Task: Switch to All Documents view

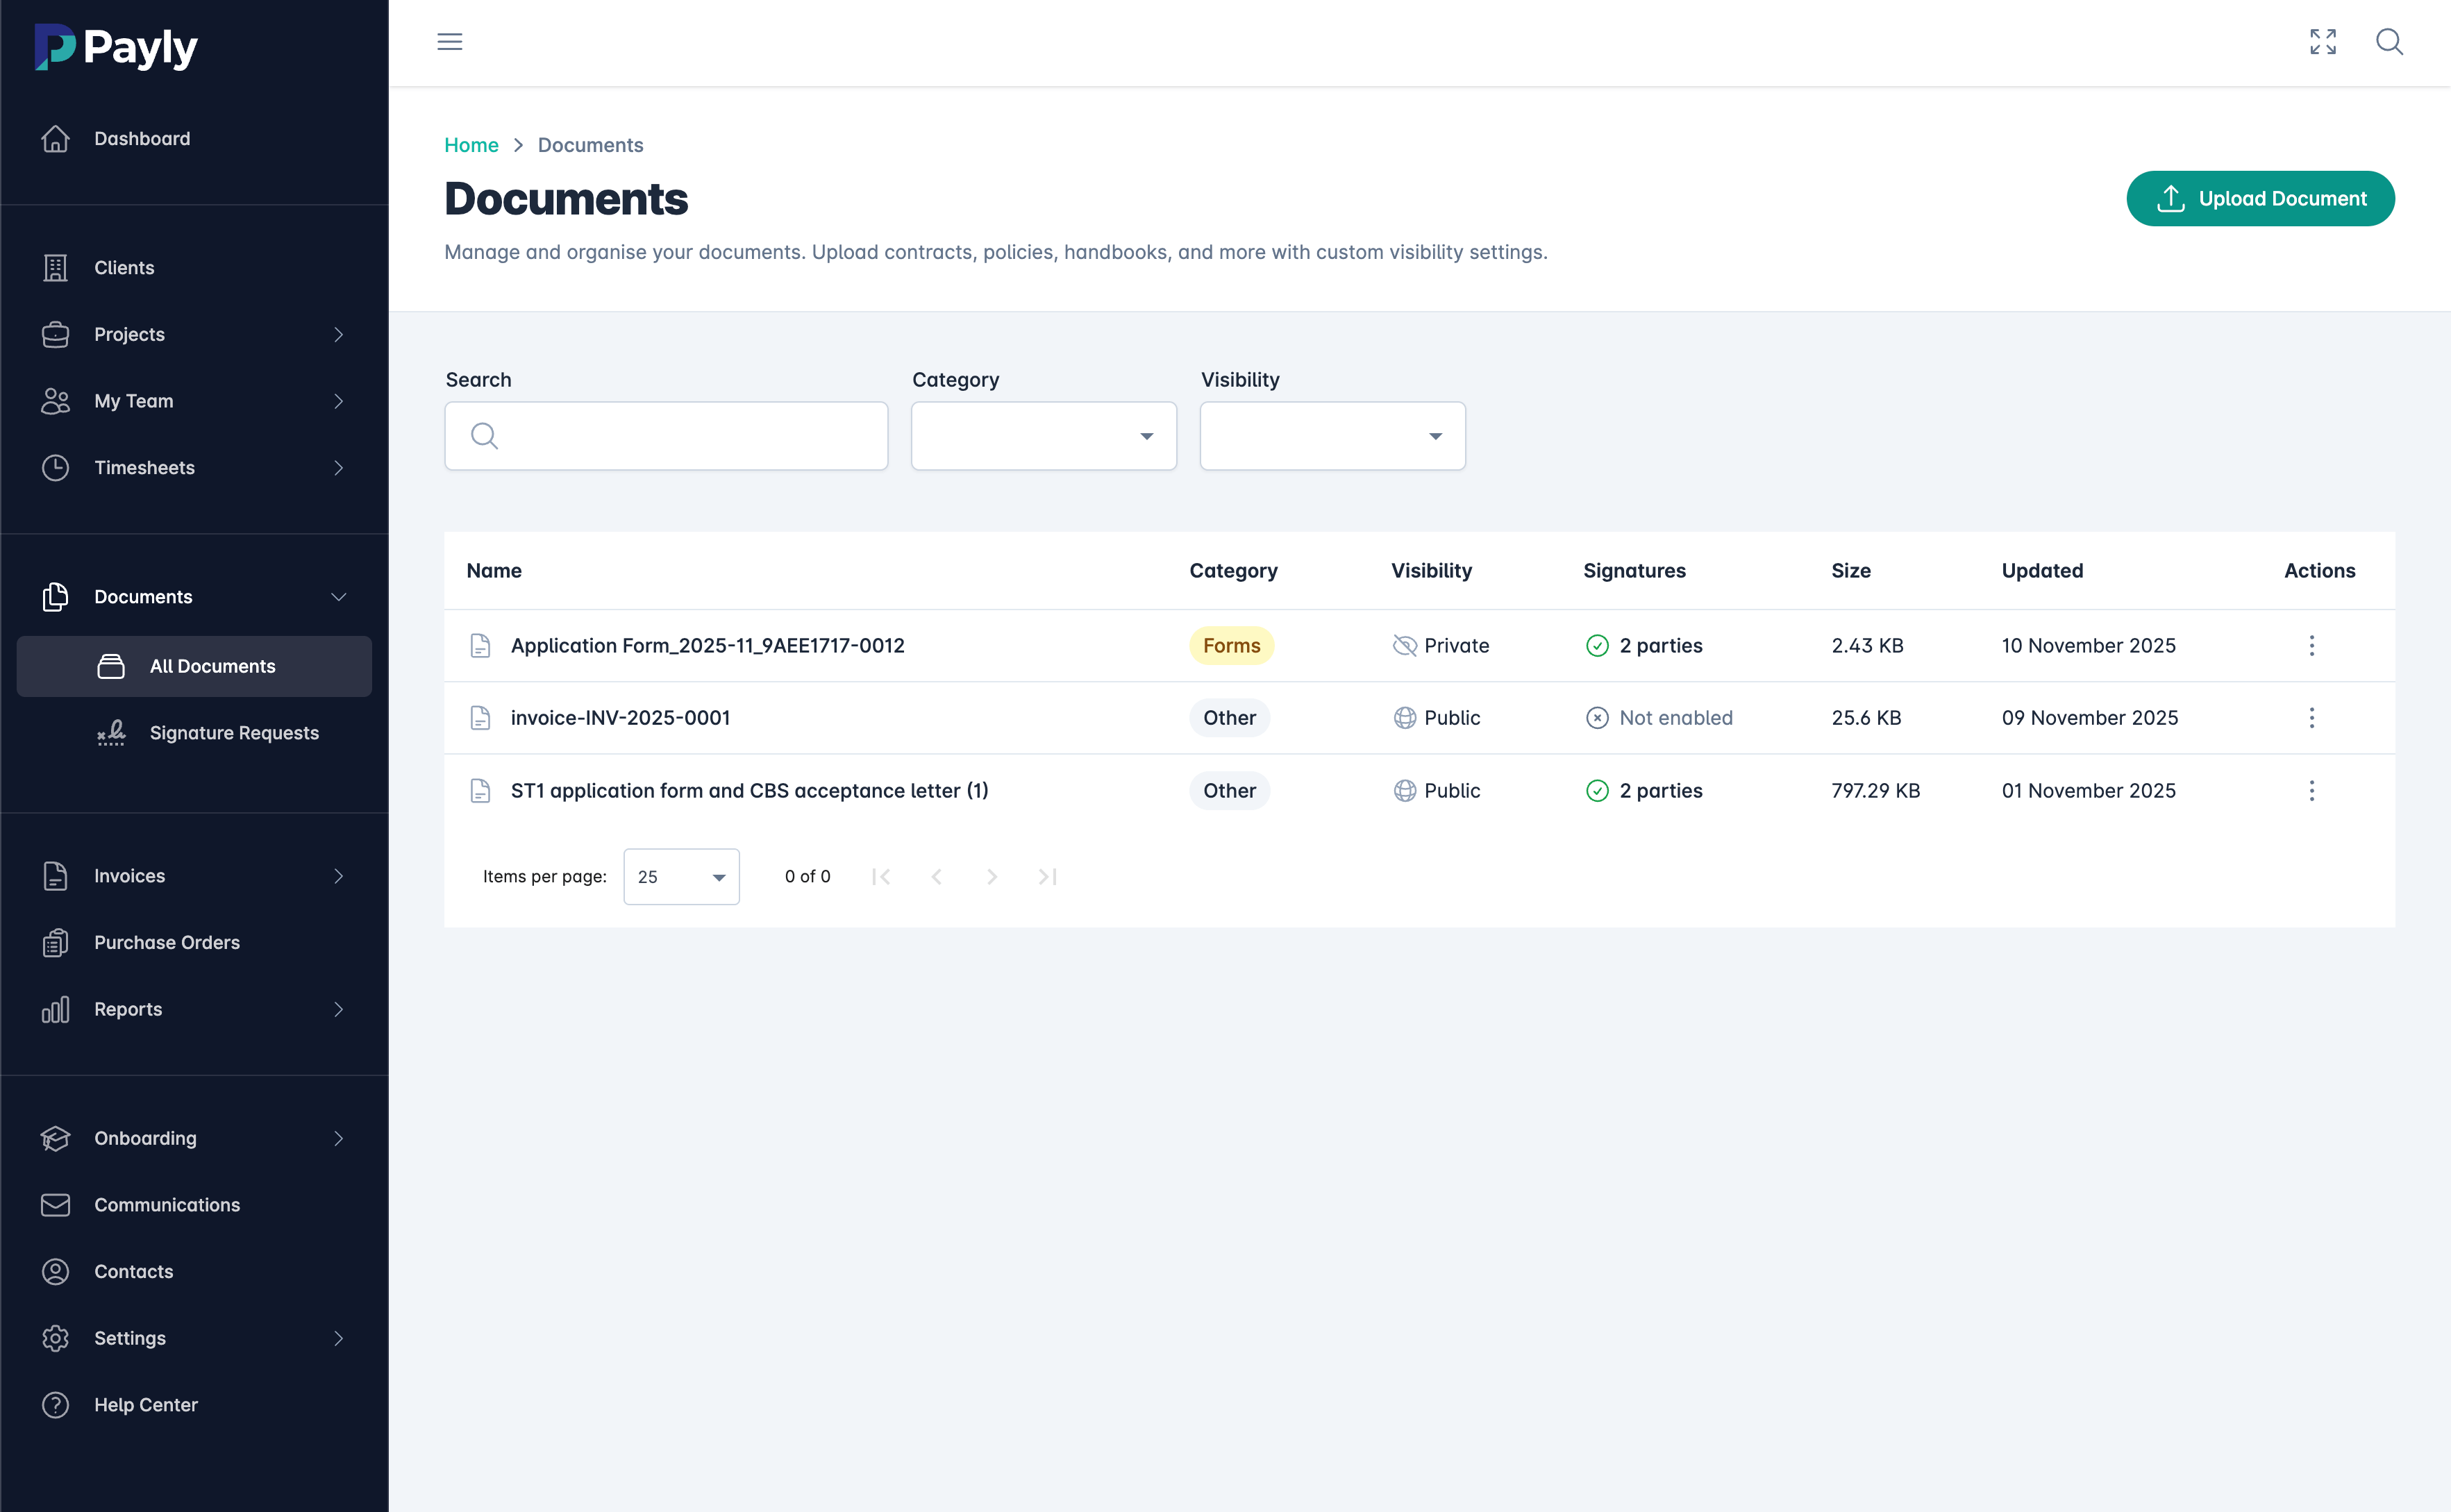Action: pos(212,666)
